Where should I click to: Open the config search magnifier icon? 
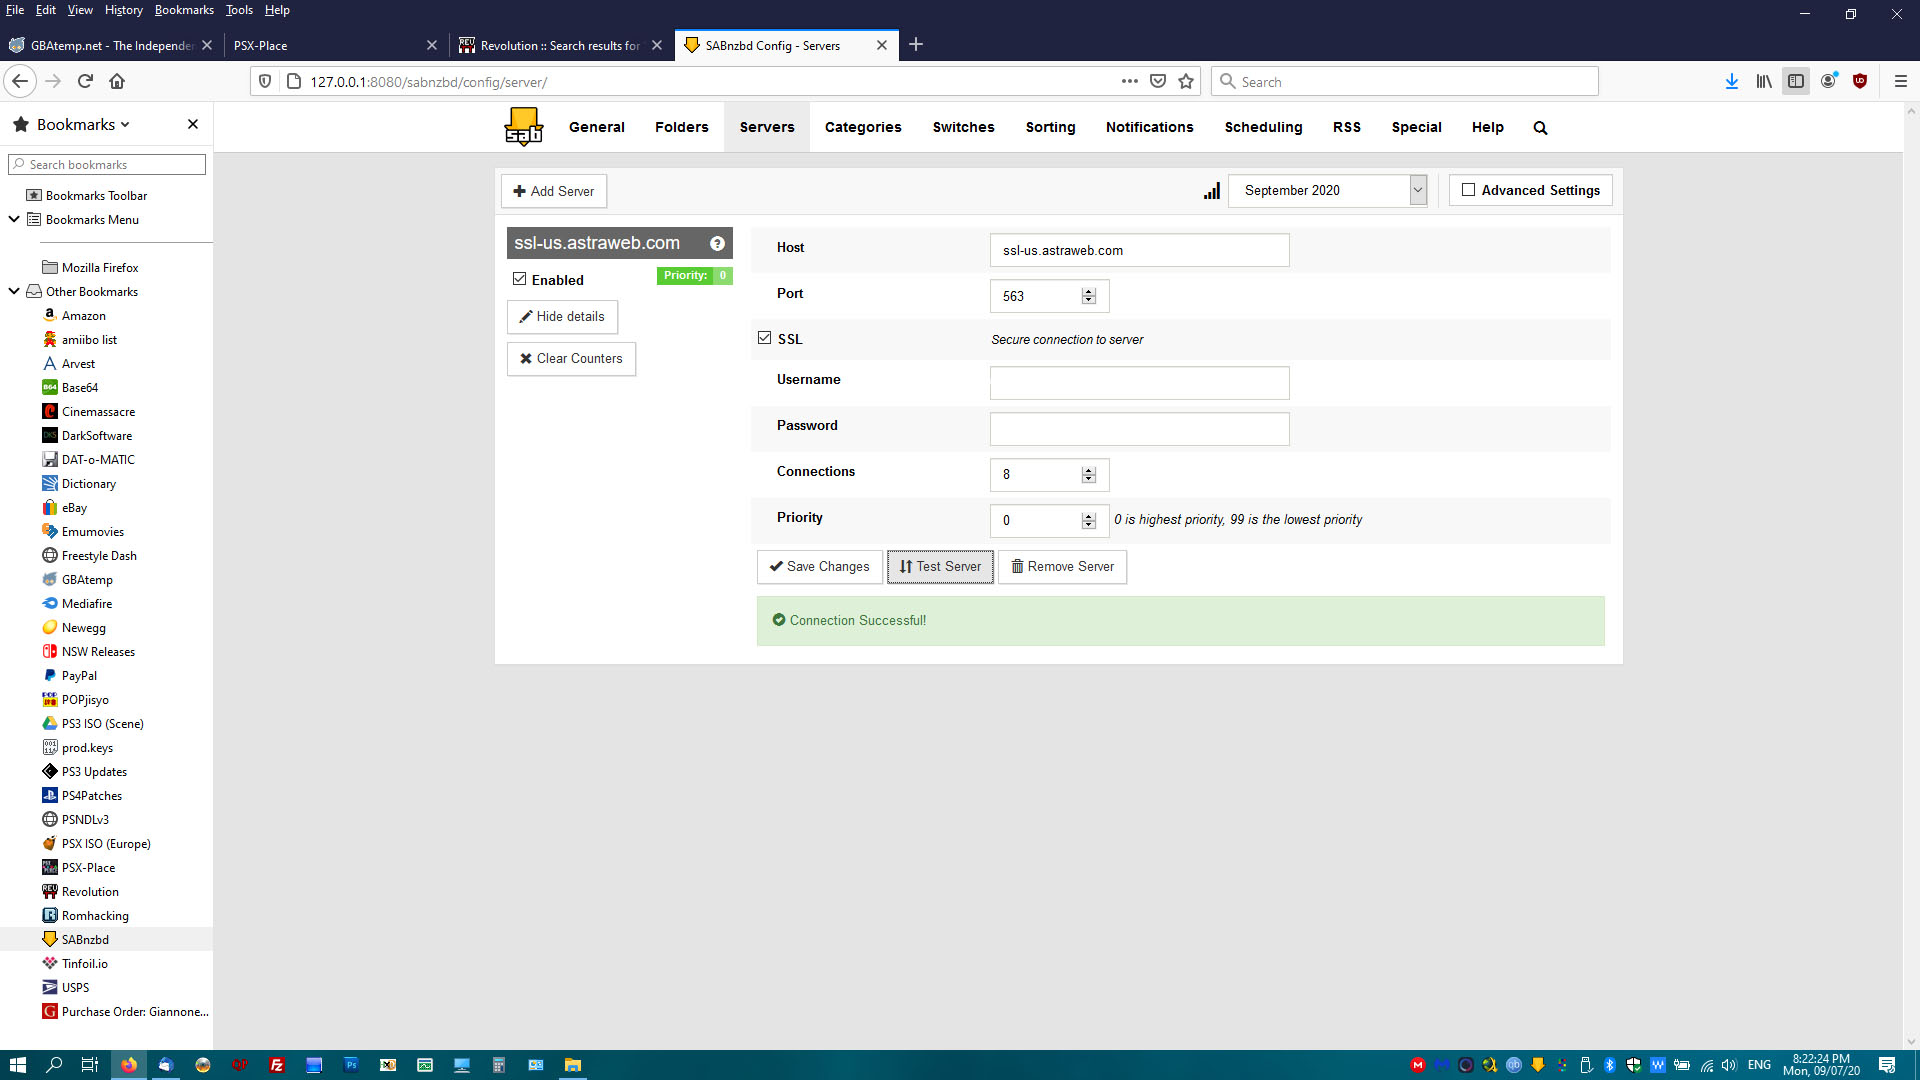[x=1540, y=128]
